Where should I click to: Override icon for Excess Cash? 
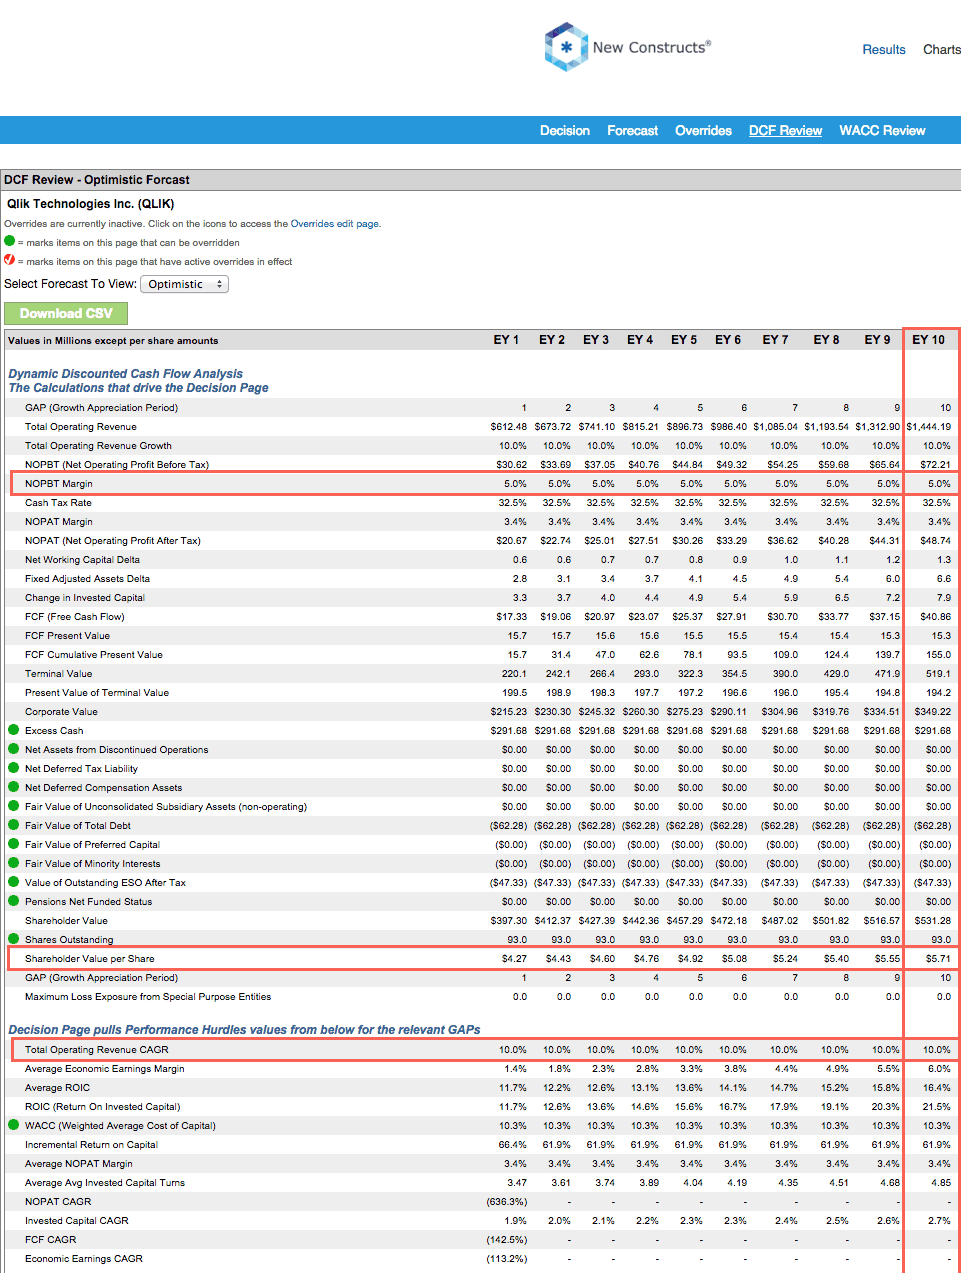pos(14,730)
